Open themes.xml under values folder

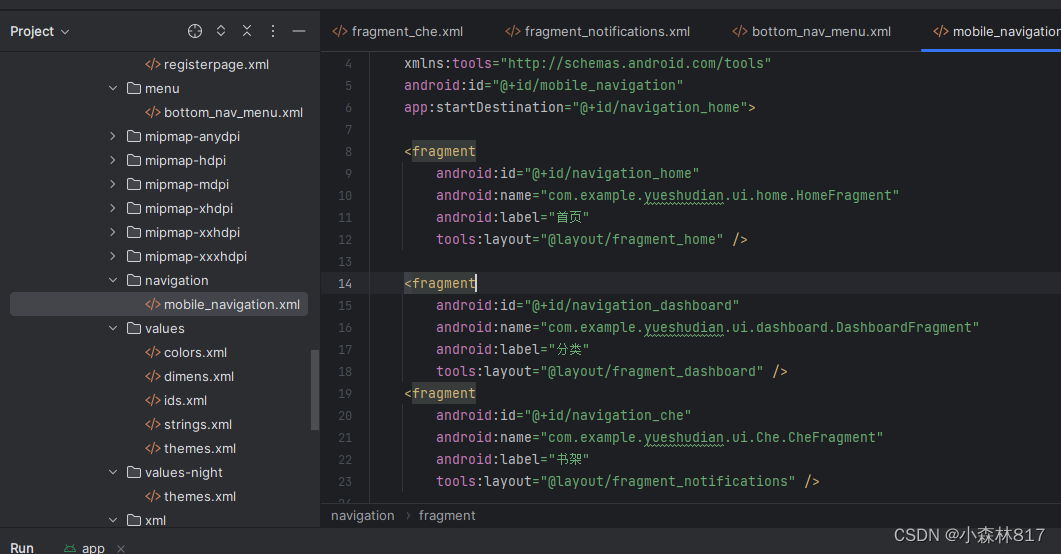tap(200, 448)
